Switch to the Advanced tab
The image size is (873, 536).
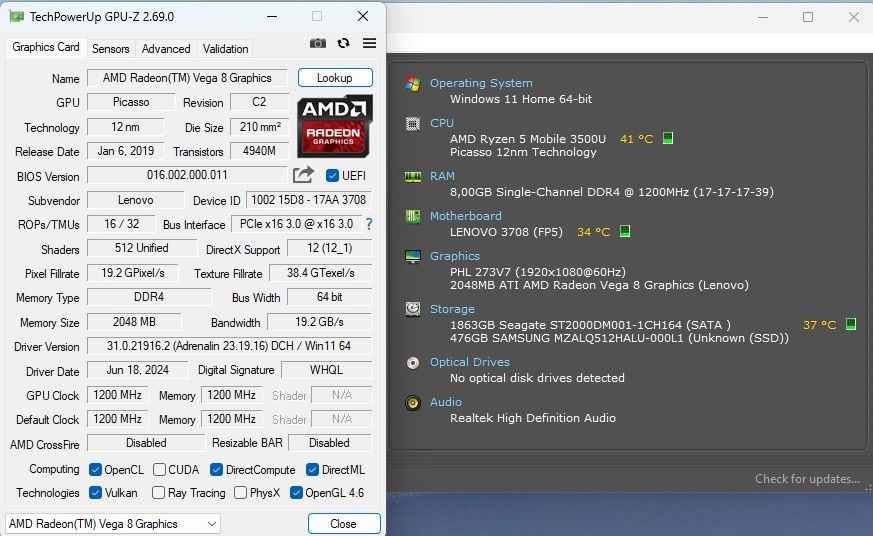166,49
